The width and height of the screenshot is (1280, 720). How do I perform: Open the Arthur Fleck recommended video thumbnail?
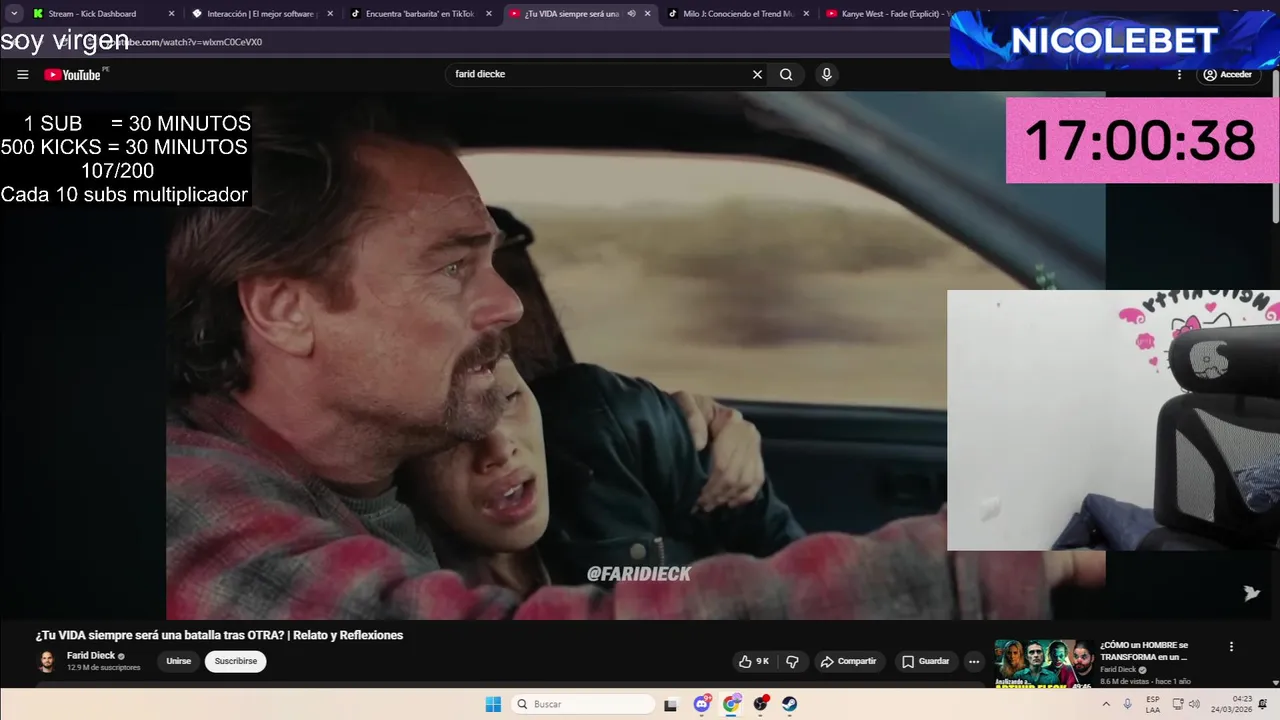1044,663
